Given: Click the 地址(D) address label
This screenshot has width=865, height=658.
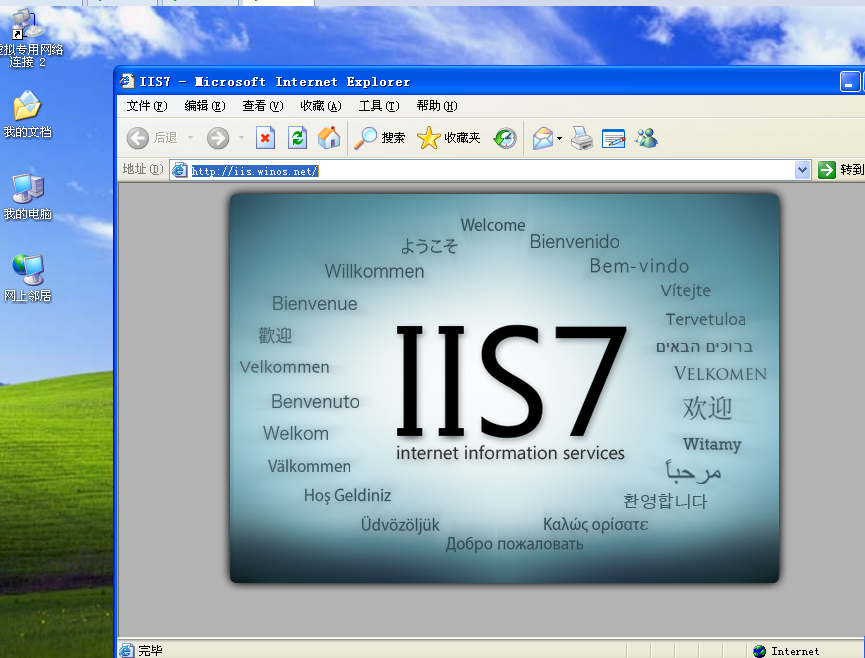Looking at the screenshot, I should pos(143,169).
